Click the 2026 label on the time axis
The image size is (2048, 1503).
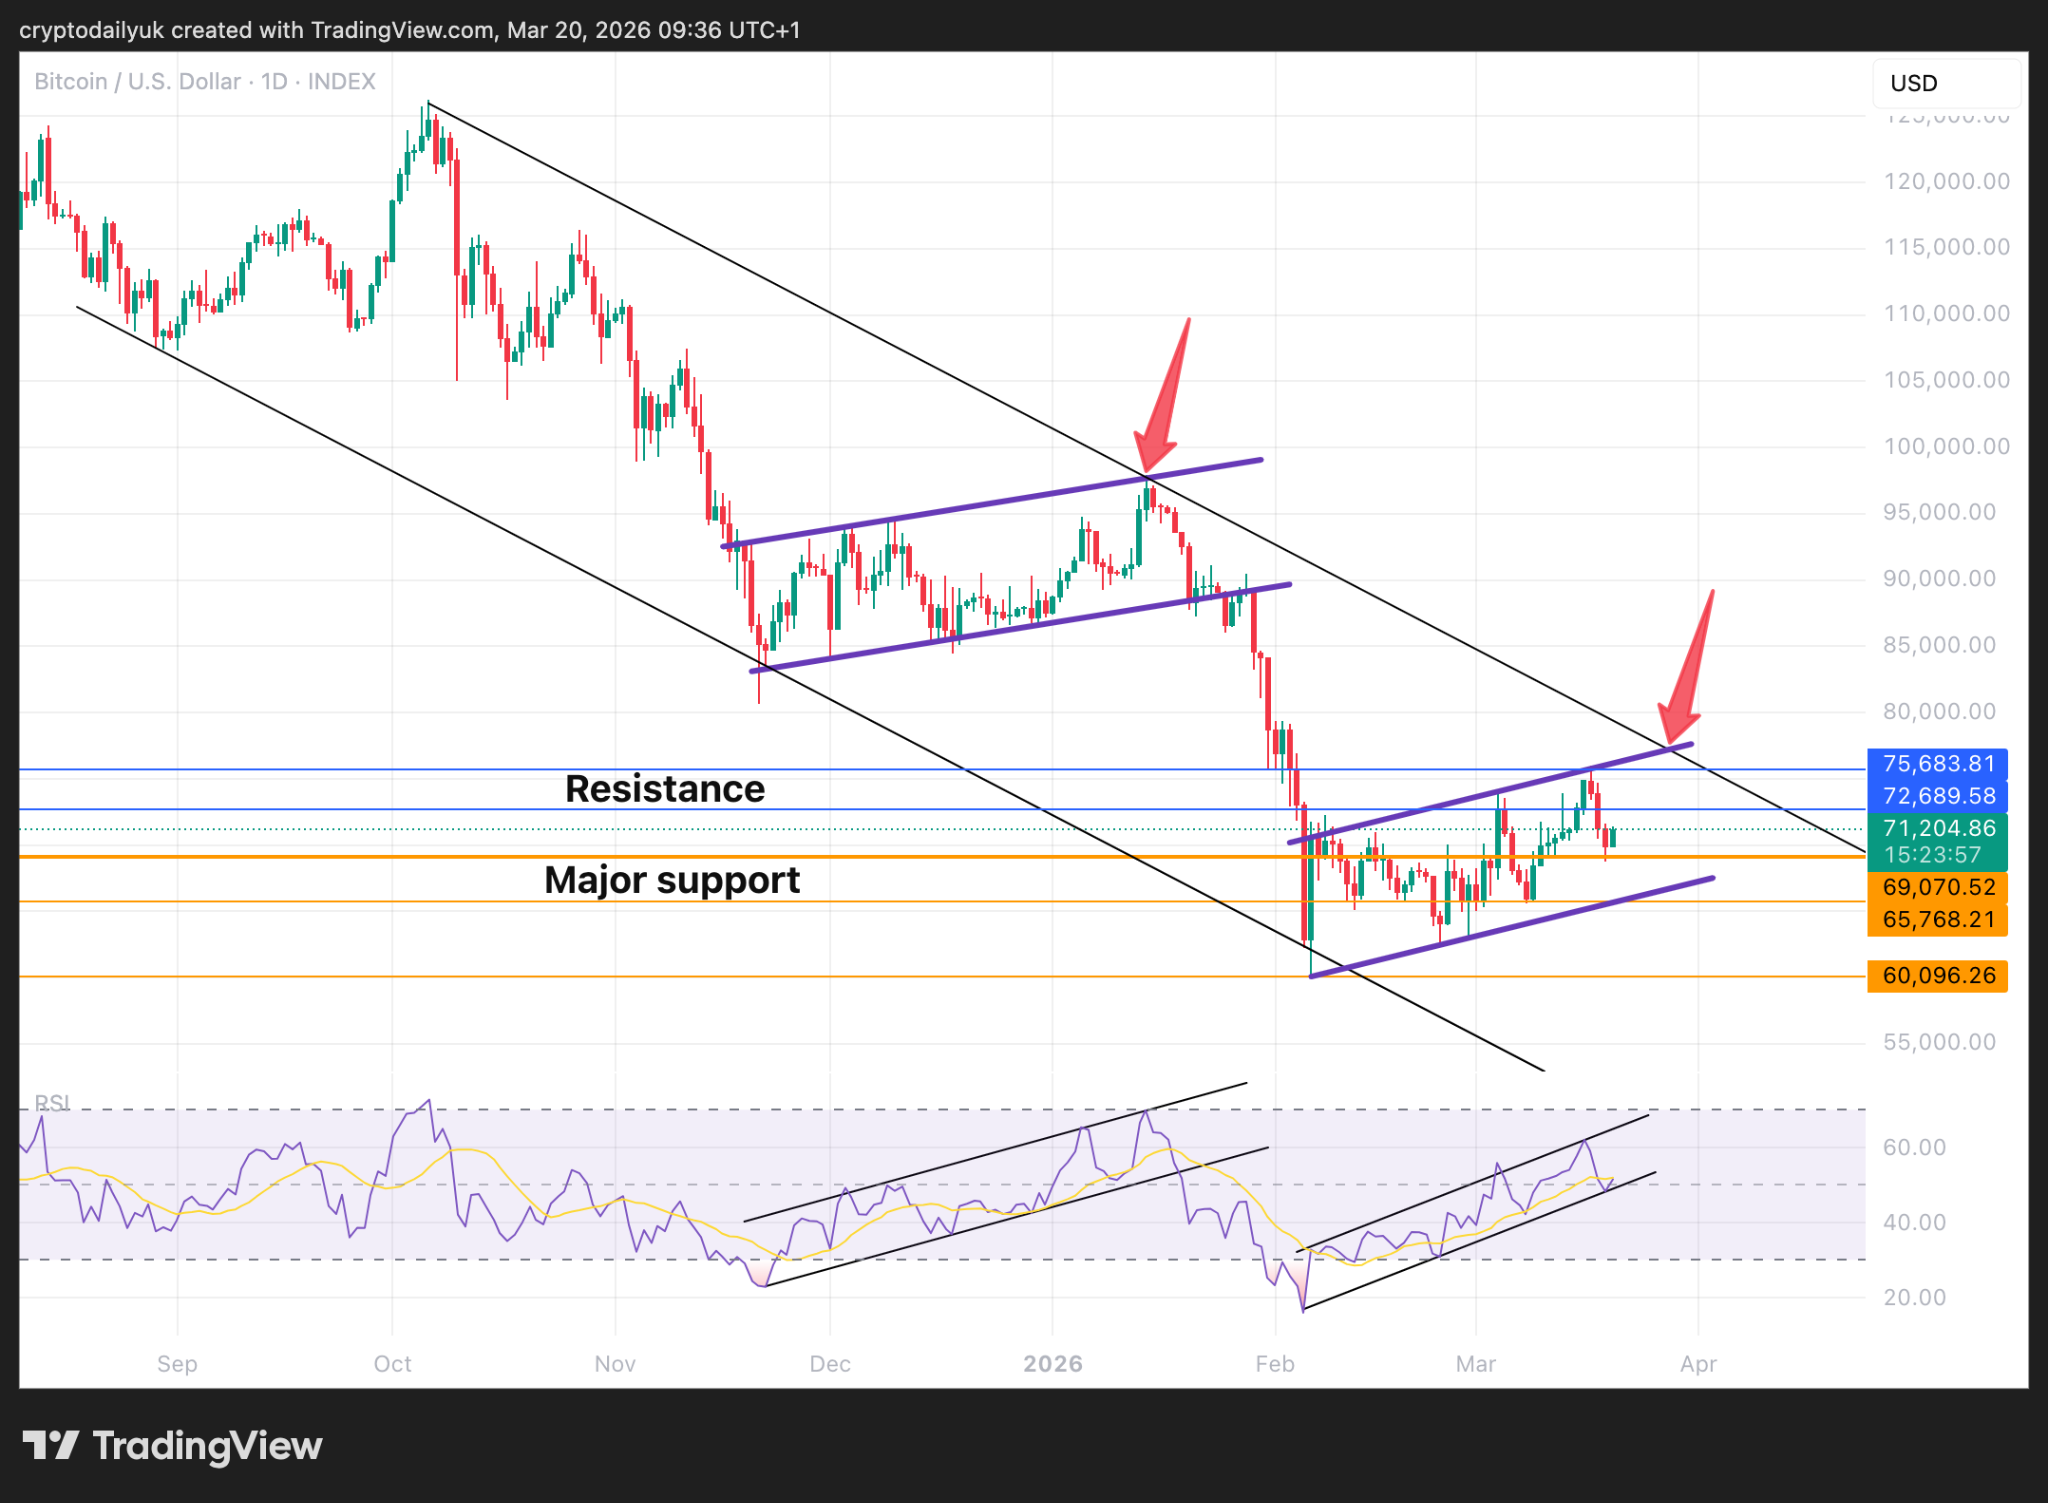tap(1052, 1364)
